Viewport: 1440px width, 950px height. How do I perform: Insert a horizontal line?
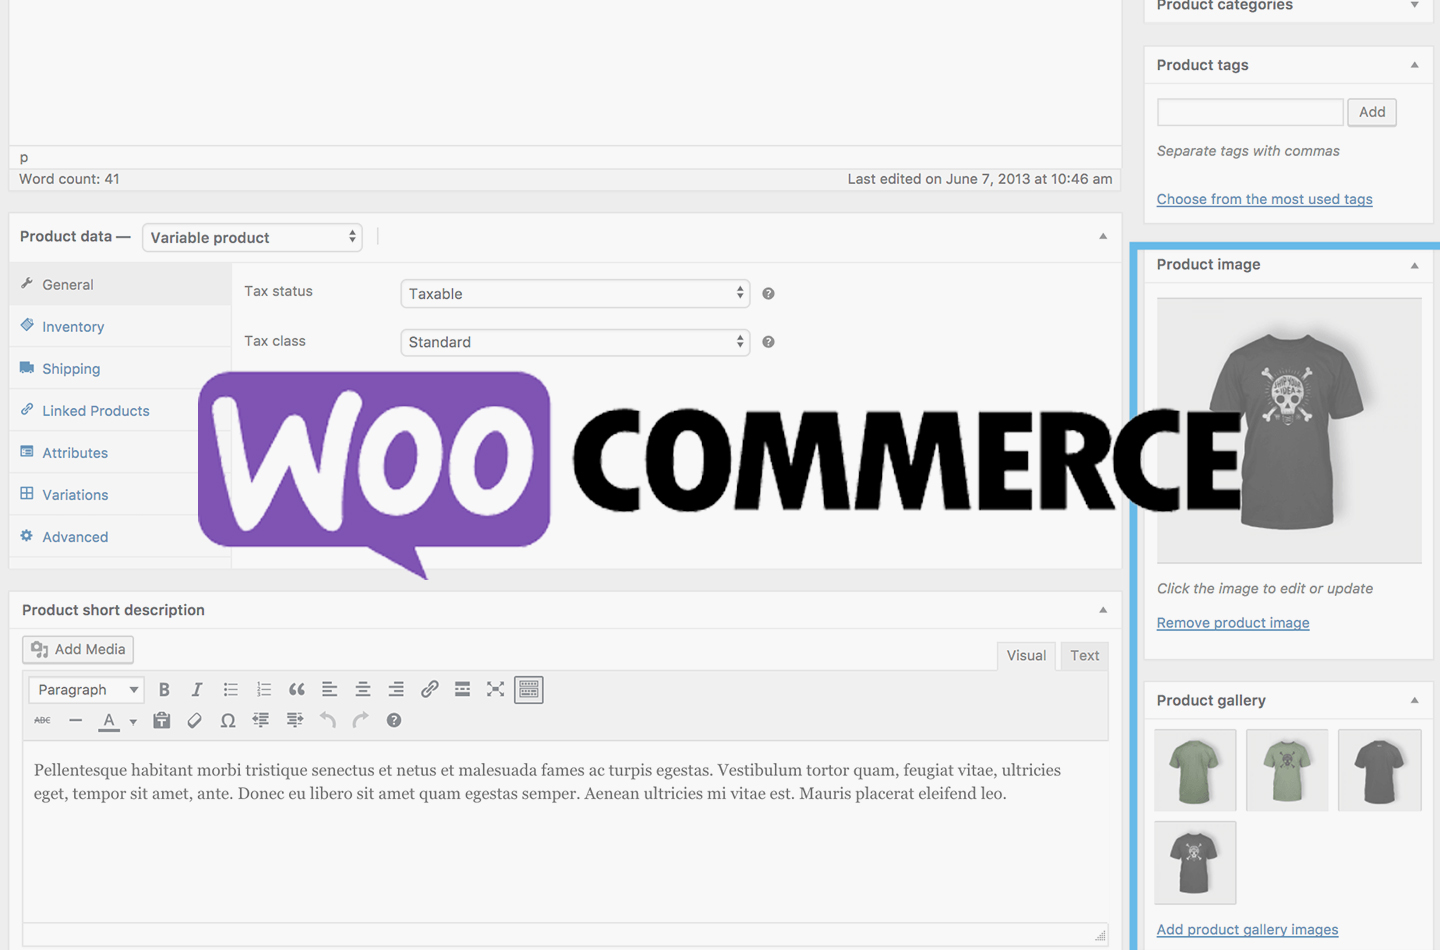(x=75, y=720)
